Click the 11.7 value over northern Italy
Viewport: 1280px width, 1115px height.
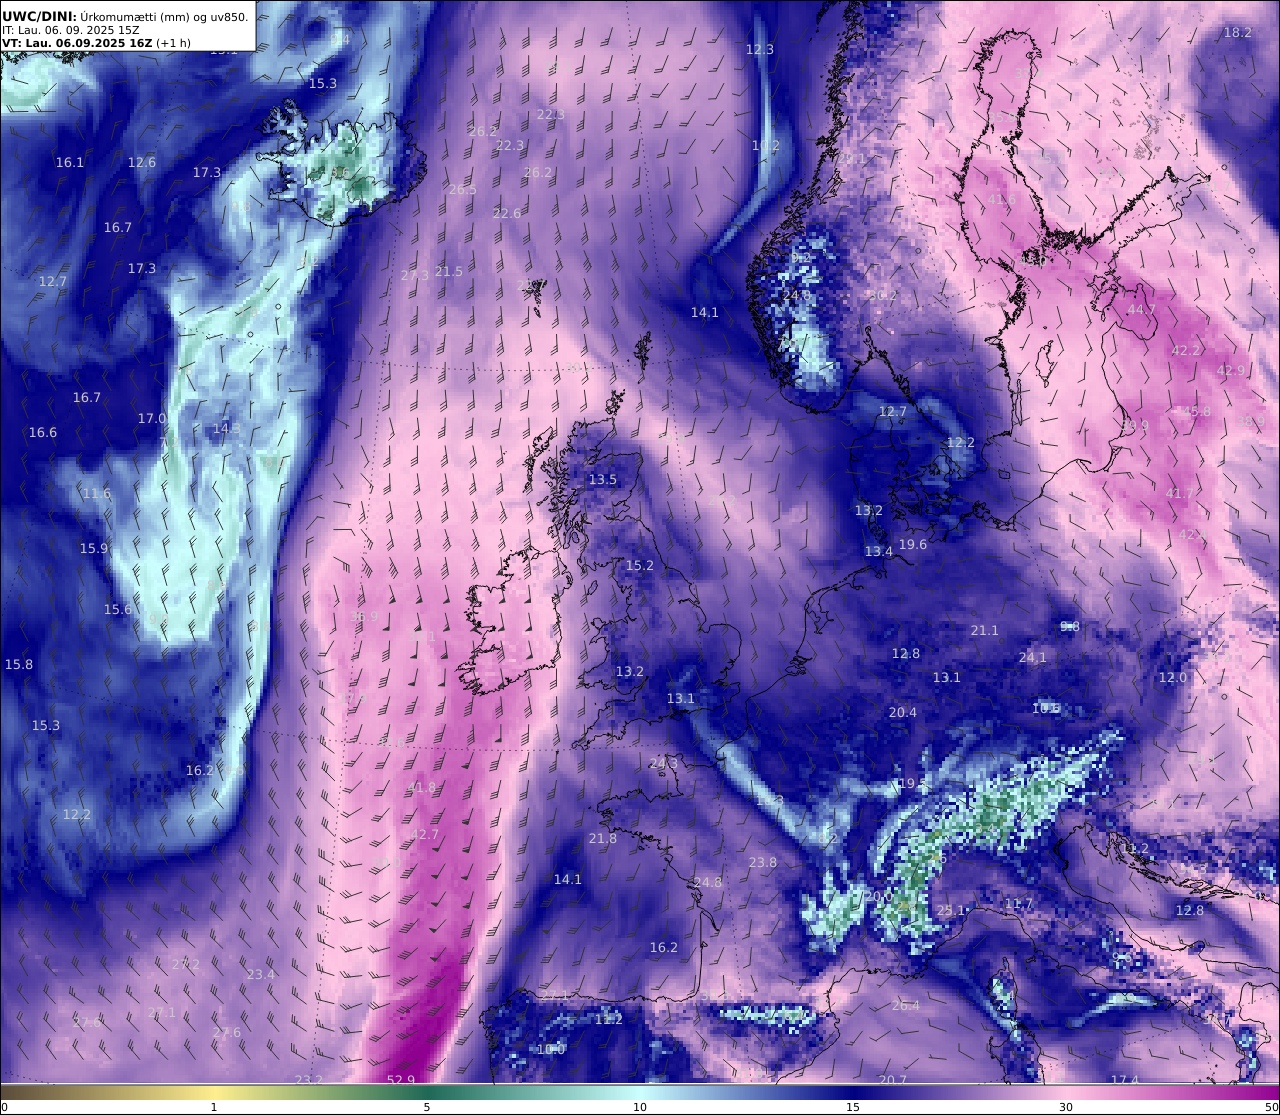(x=1018, y=904)
